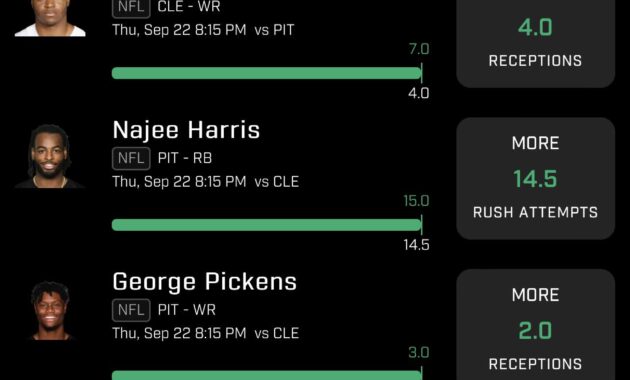Select George Pickens receptions progress bar
The height and width of the screenshot is (380, 630).
click(267, 376)
